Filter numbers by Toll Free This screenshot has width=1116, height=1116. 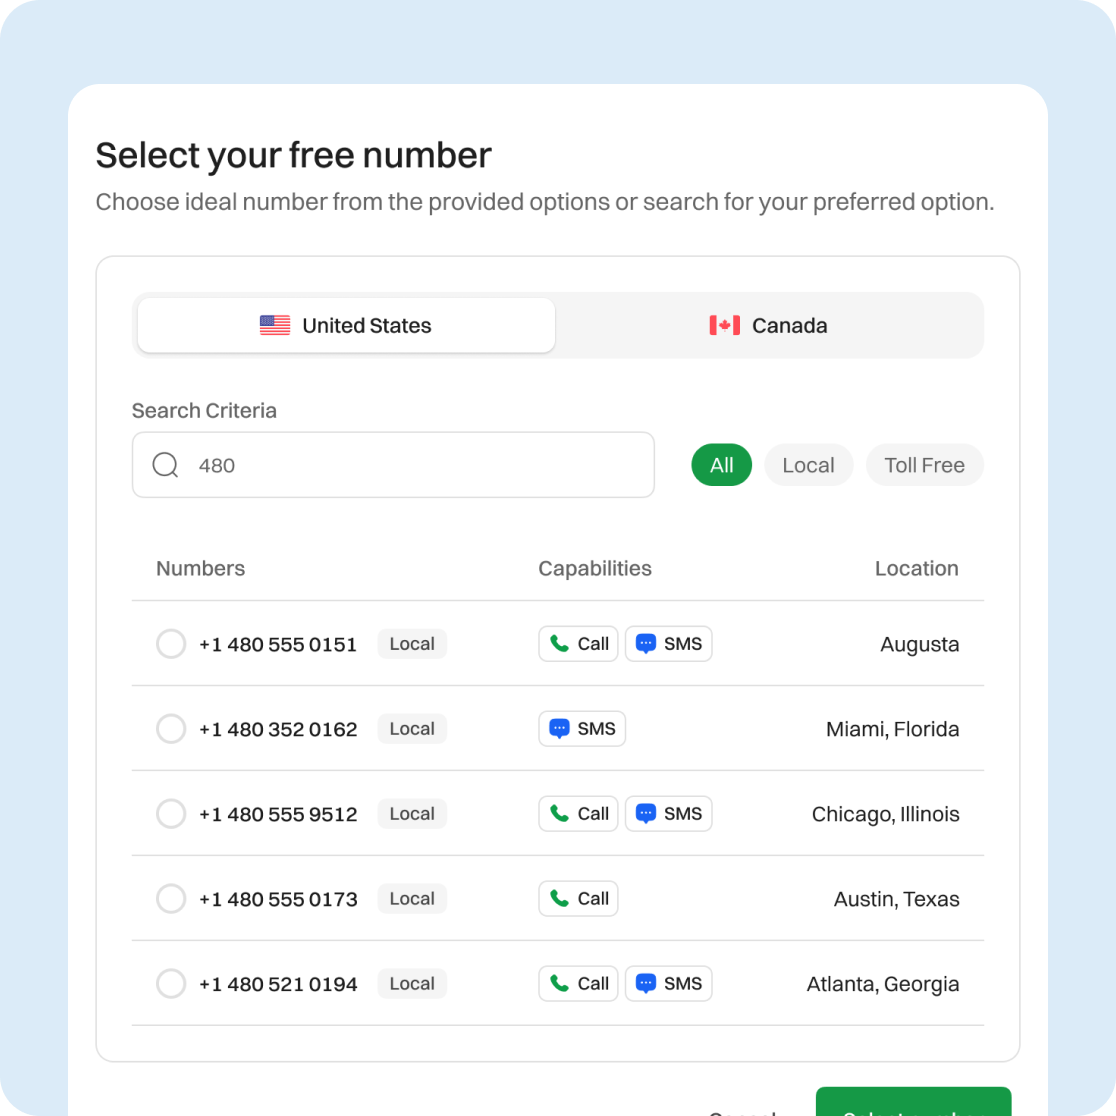pos(924,465)
